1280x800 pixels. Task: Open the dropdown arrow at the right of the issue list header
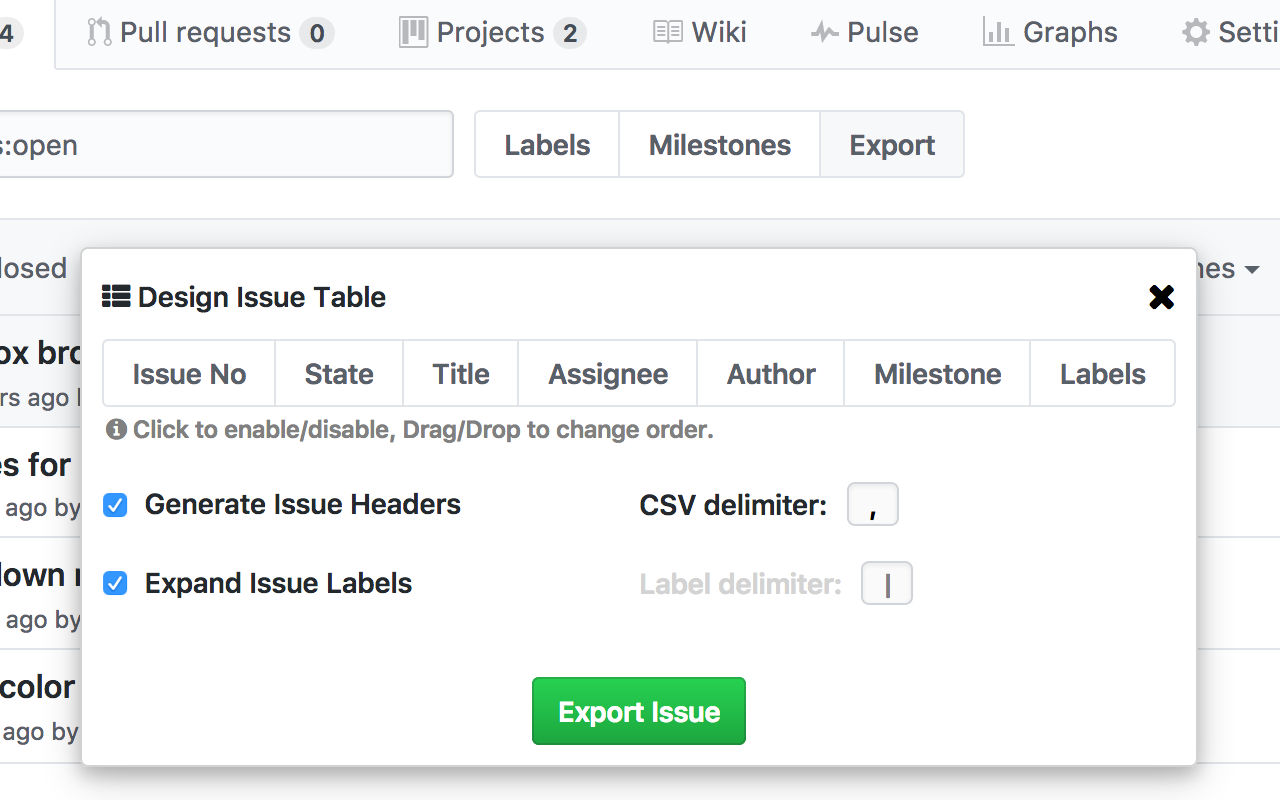[x=1252, y=270]
